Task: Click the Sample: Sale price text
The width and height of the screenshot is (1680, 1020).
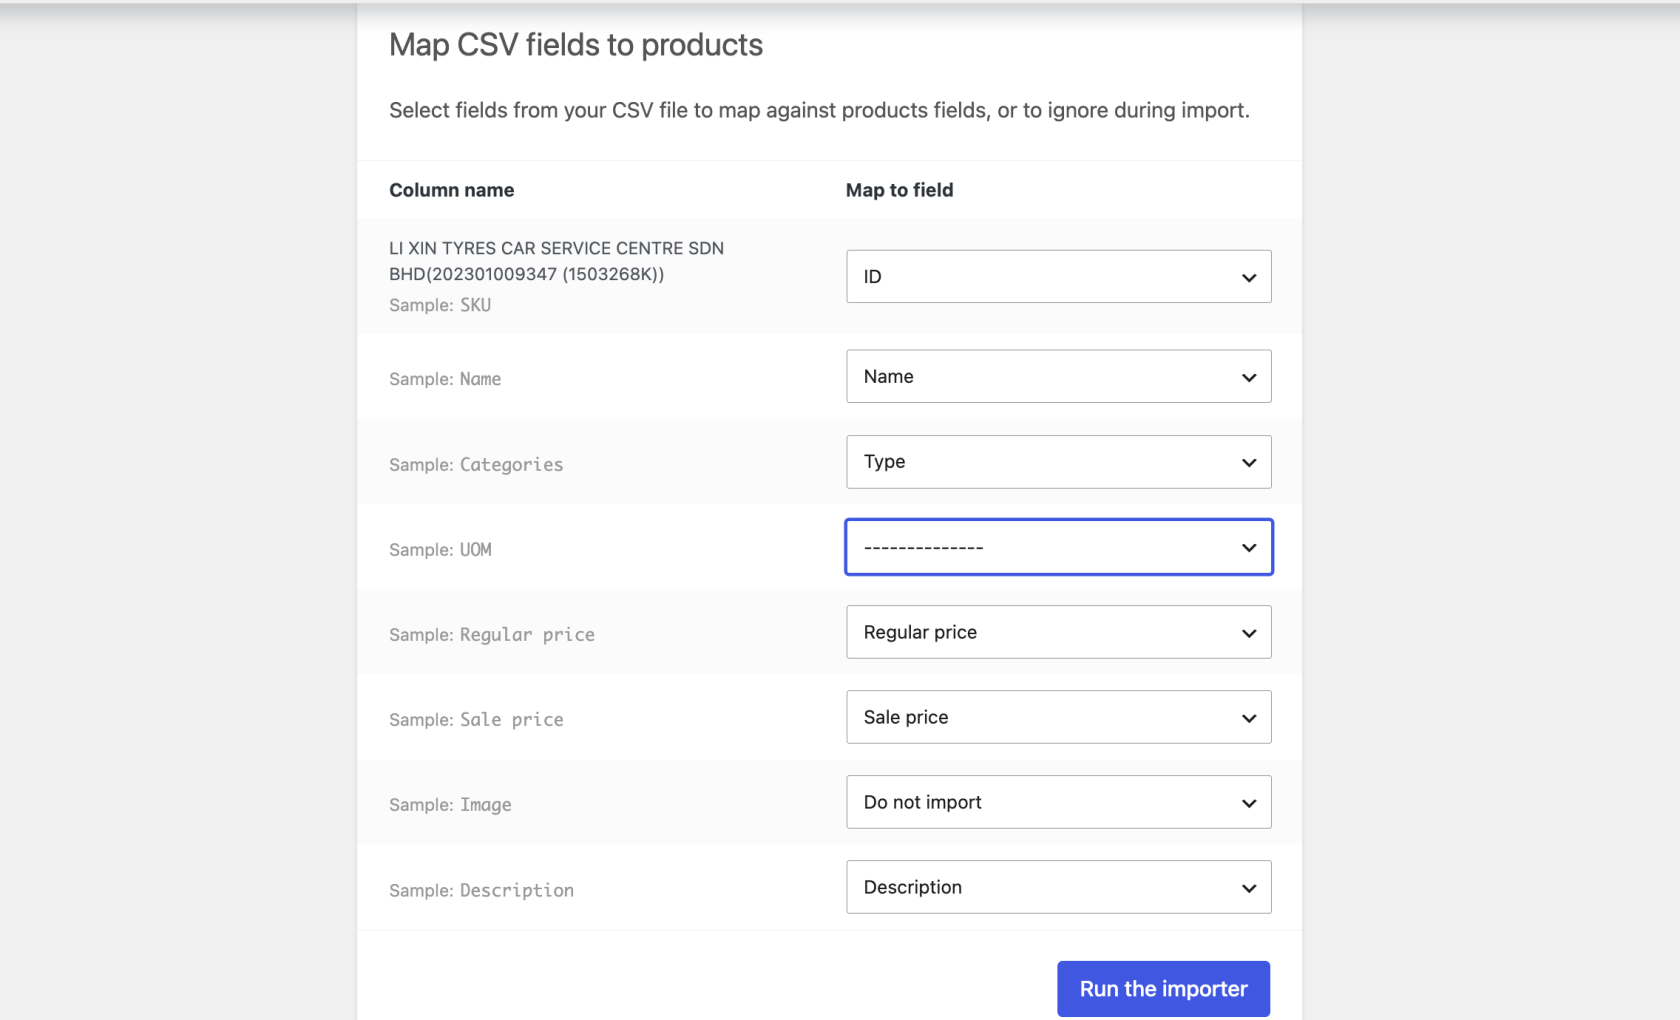Action: coord(476,720)
